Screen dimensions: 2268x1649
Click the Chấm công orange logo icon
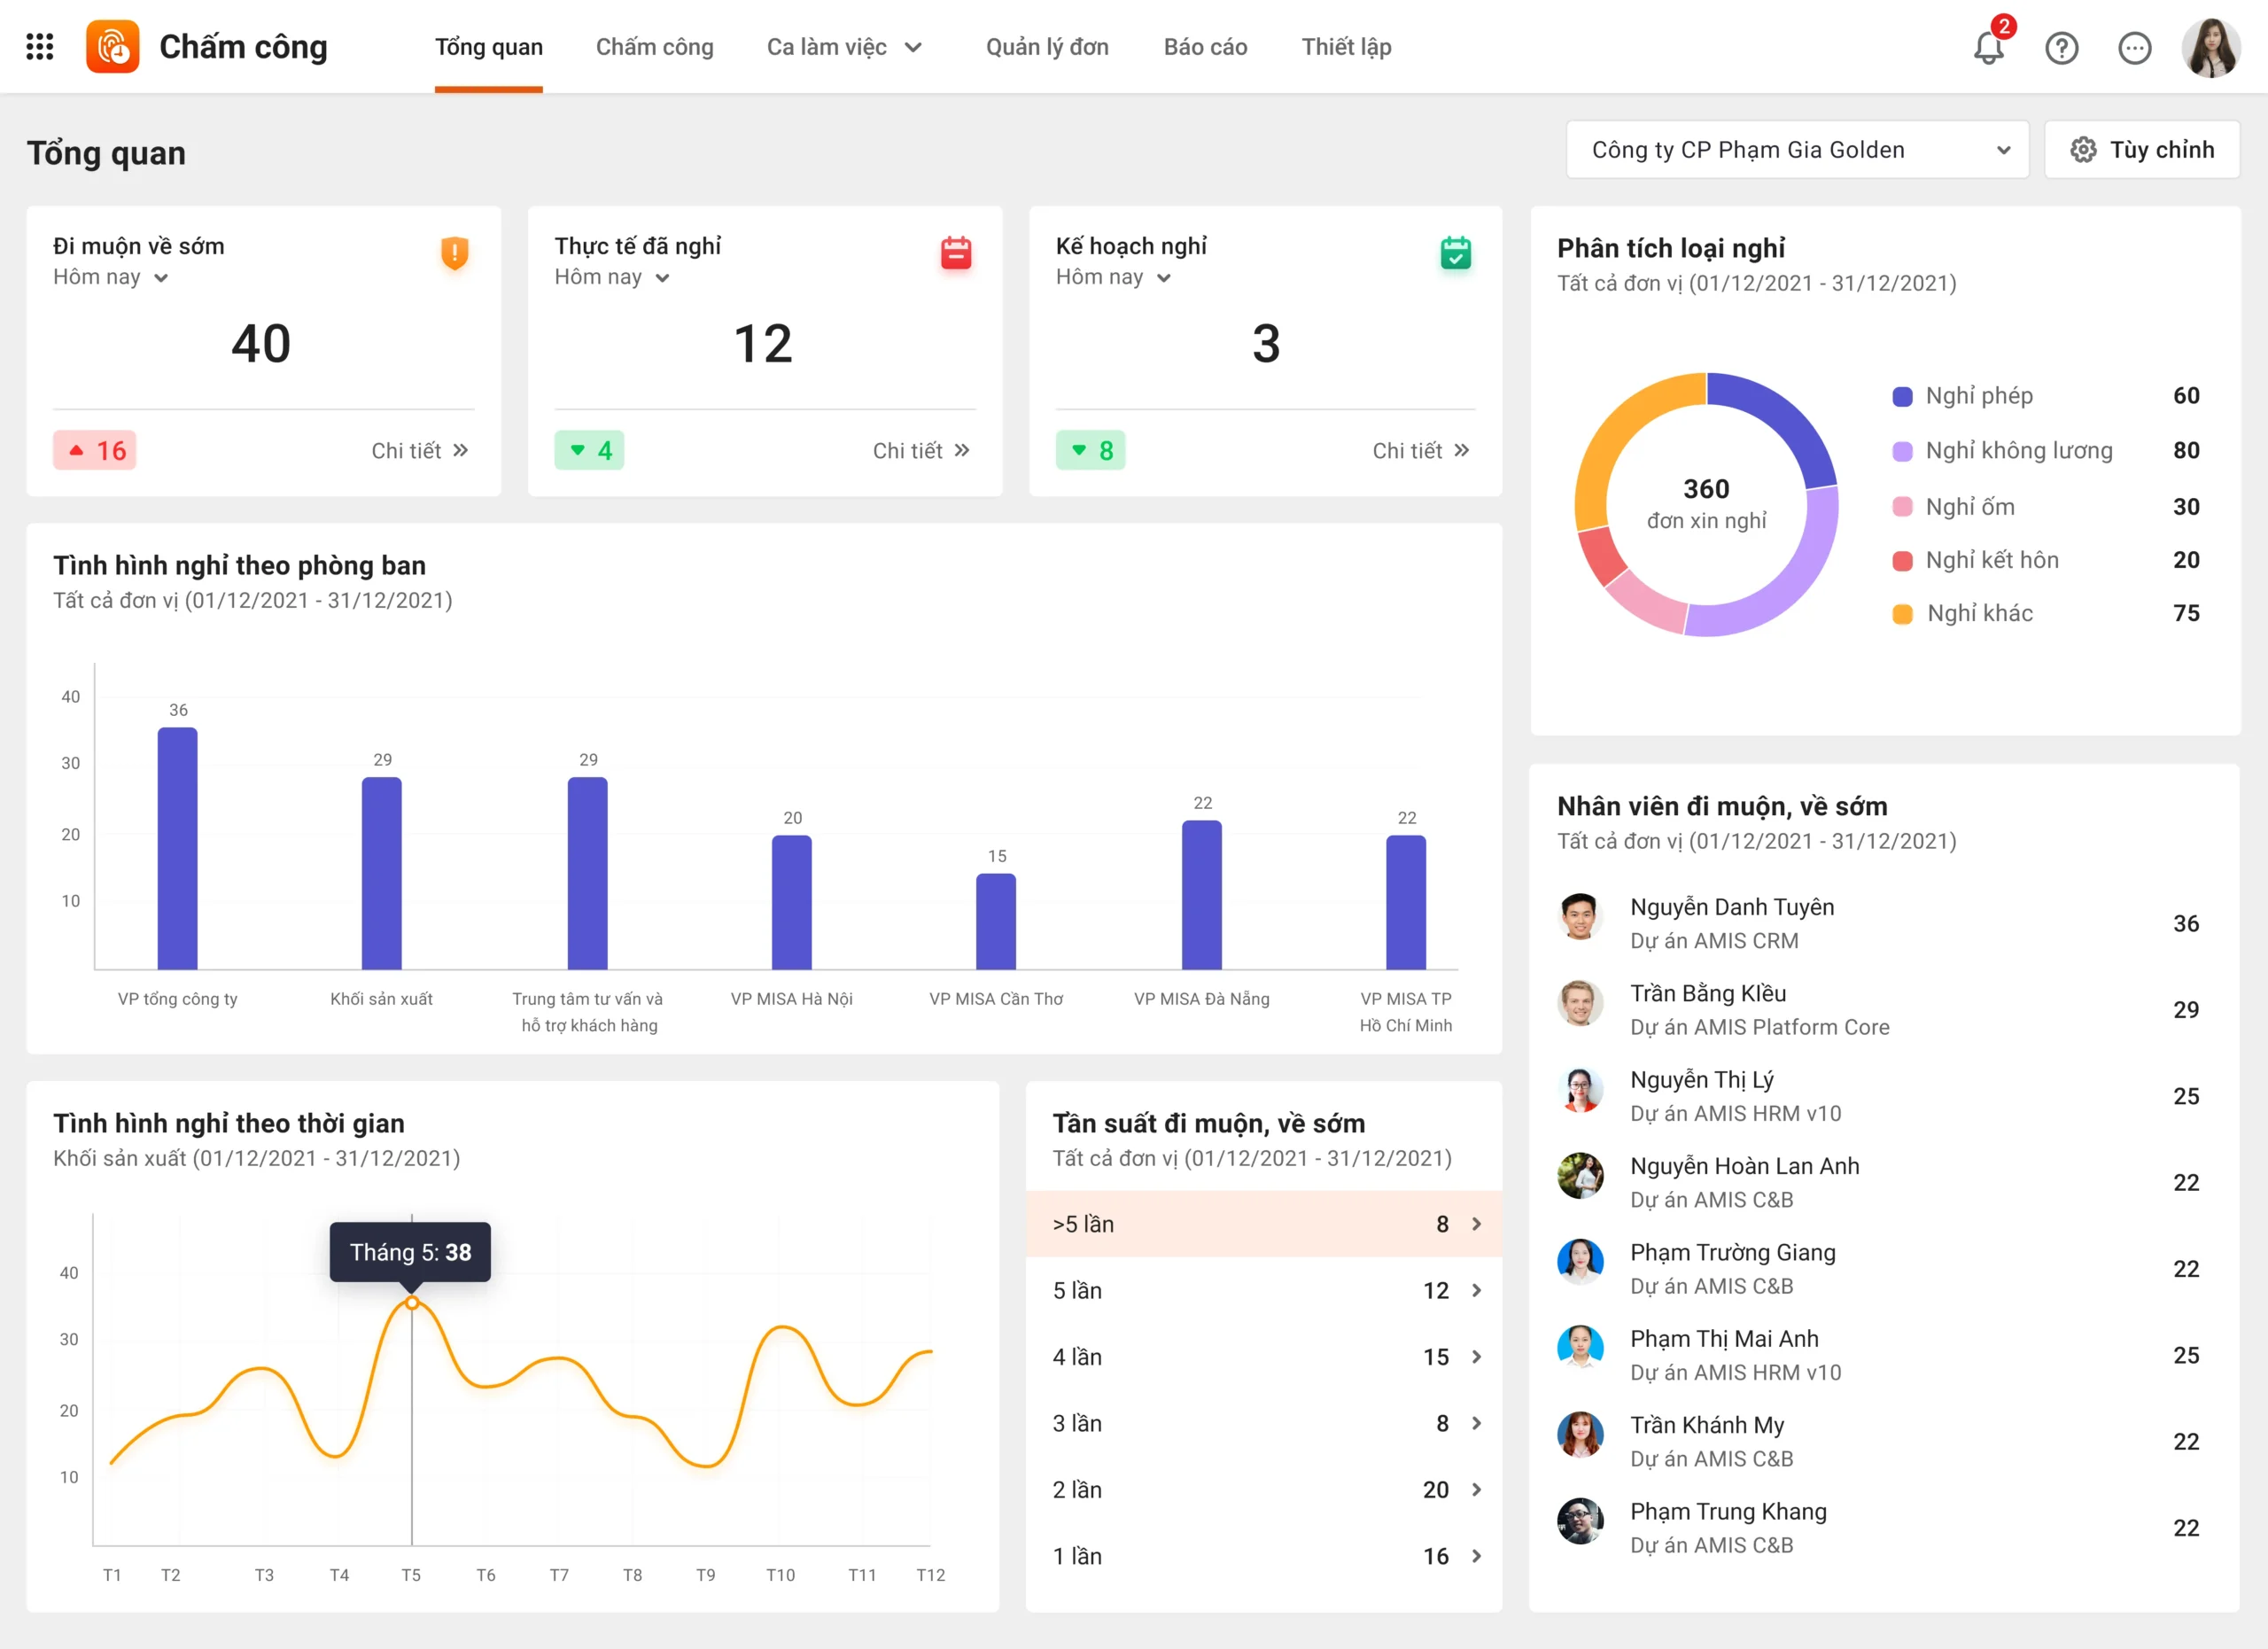pos(113,47)
